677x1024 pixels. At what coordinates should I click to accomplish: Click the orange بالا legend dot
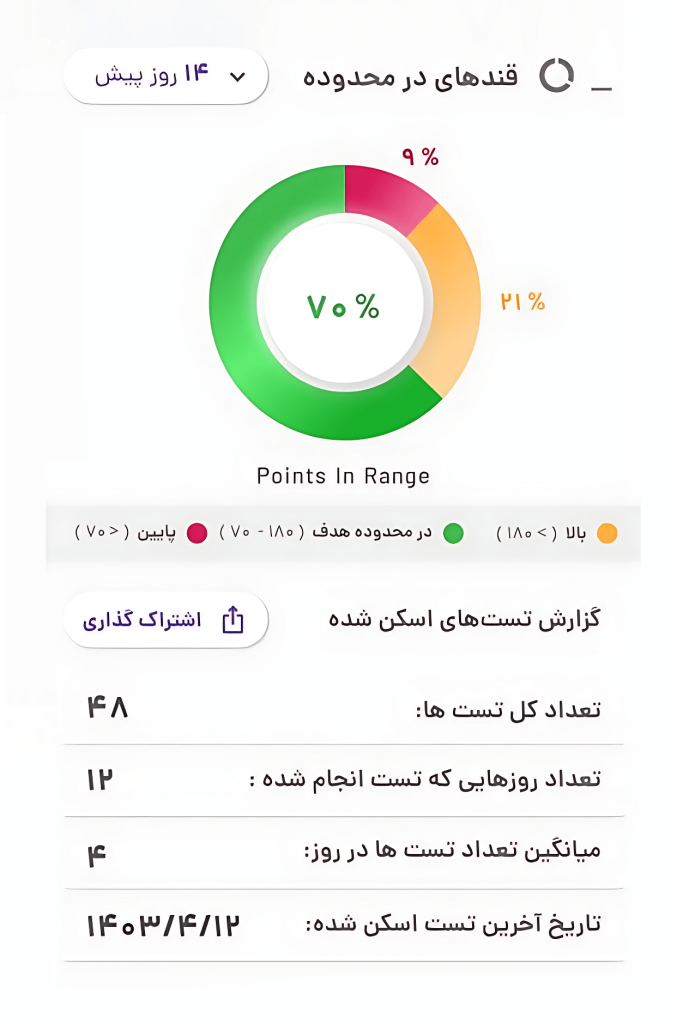[x=607, y=533]
